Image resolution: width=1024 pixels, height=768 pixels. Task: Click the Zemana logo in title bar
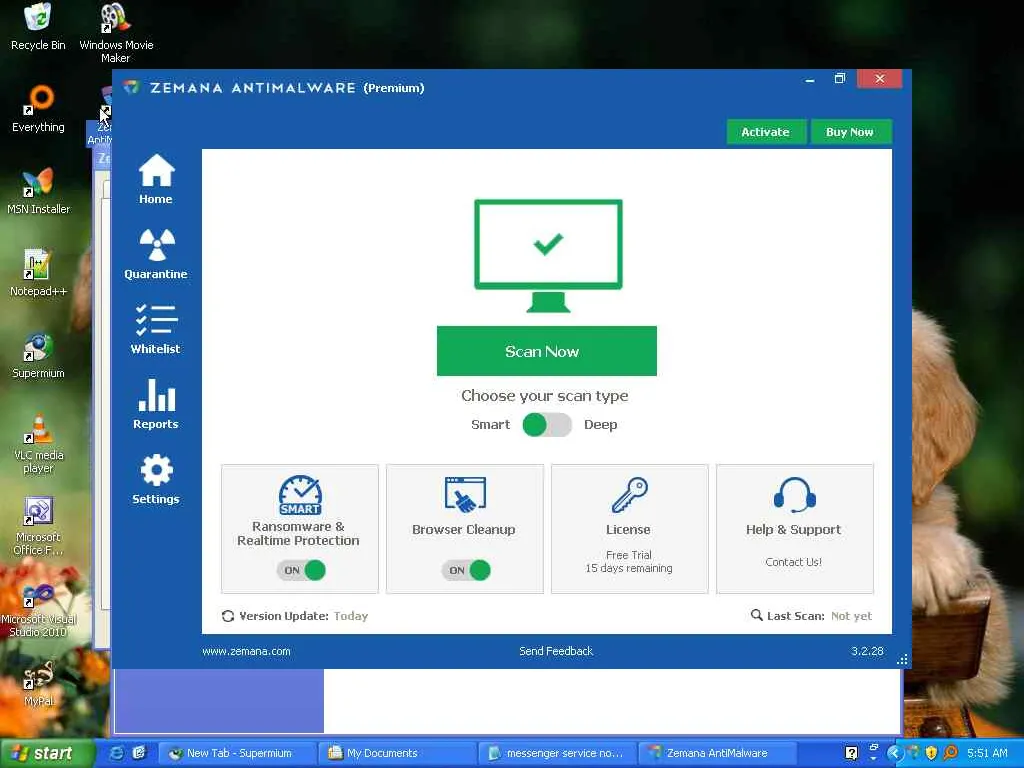point(133,88)
